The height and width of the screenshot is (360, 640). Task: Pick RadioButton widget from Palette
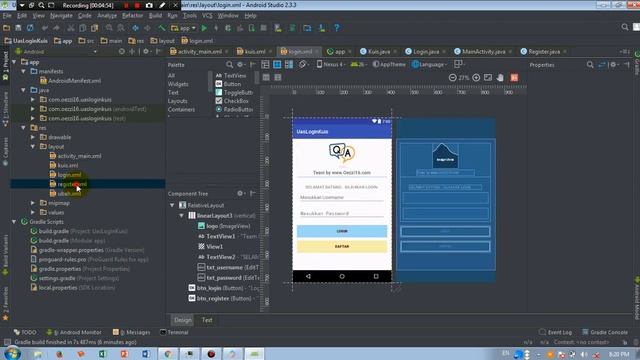tap(234, 109)
